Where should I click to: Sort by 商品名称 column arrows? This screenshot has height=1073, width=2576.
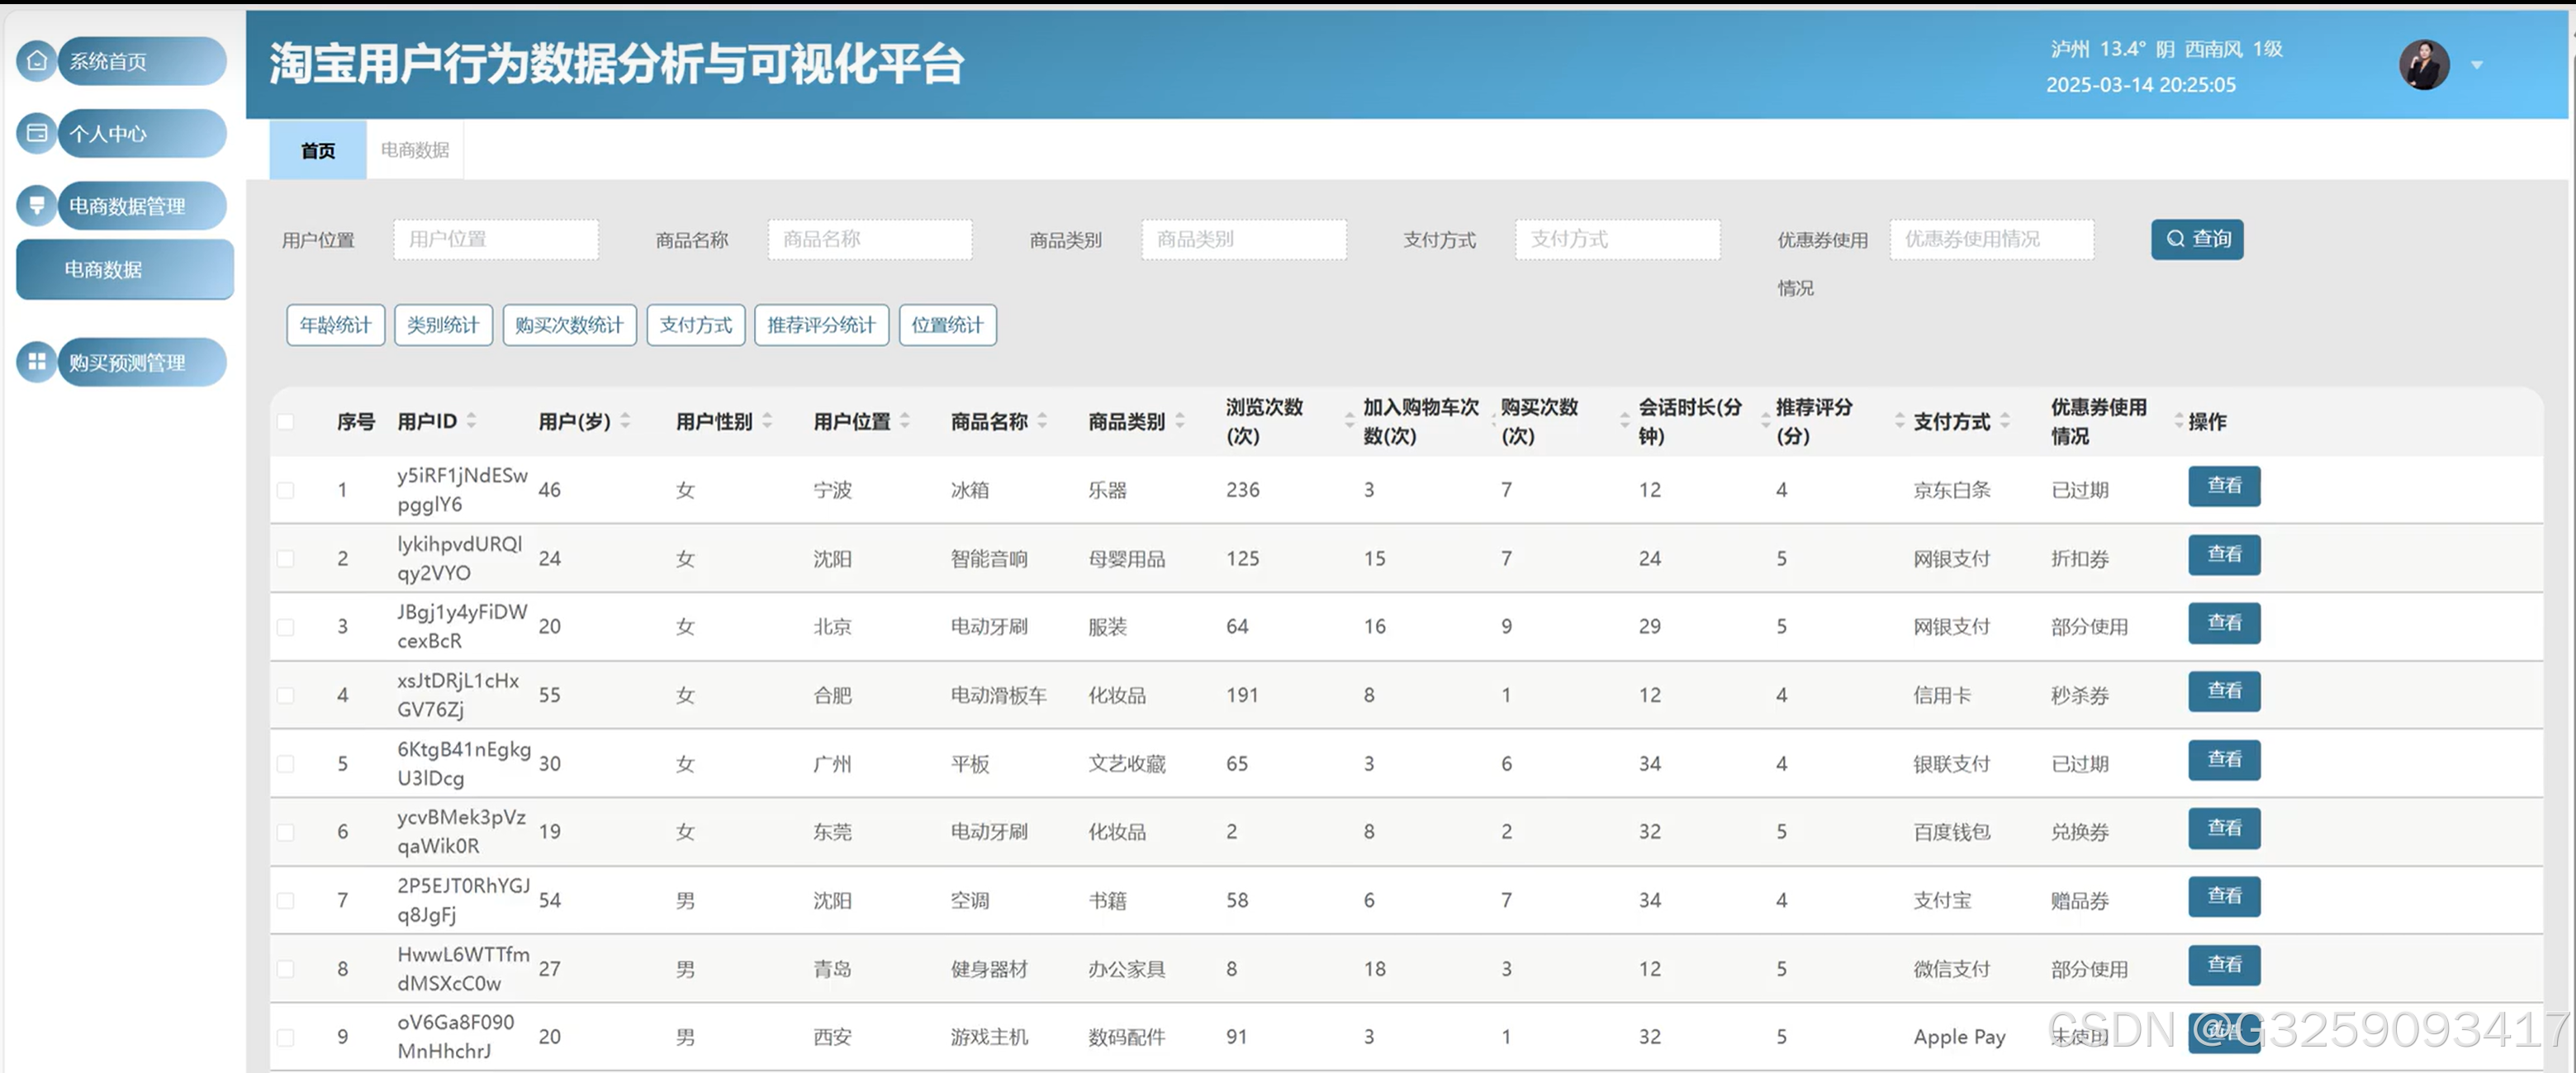(1042, 421)
